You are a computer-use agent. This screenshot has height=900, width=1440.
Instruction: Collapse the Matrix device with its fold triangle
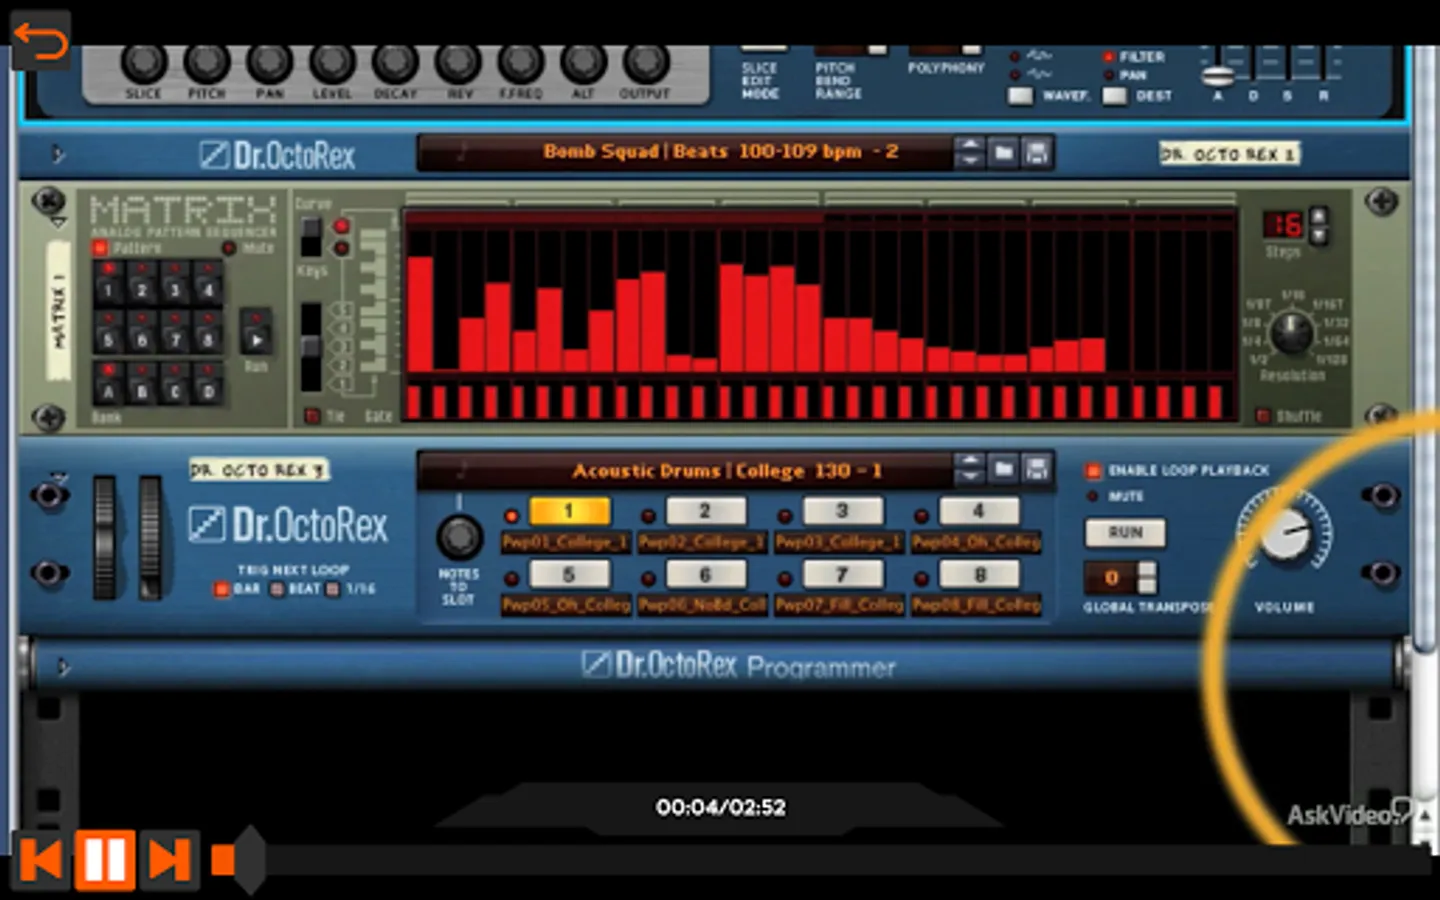tap(59, 222)
